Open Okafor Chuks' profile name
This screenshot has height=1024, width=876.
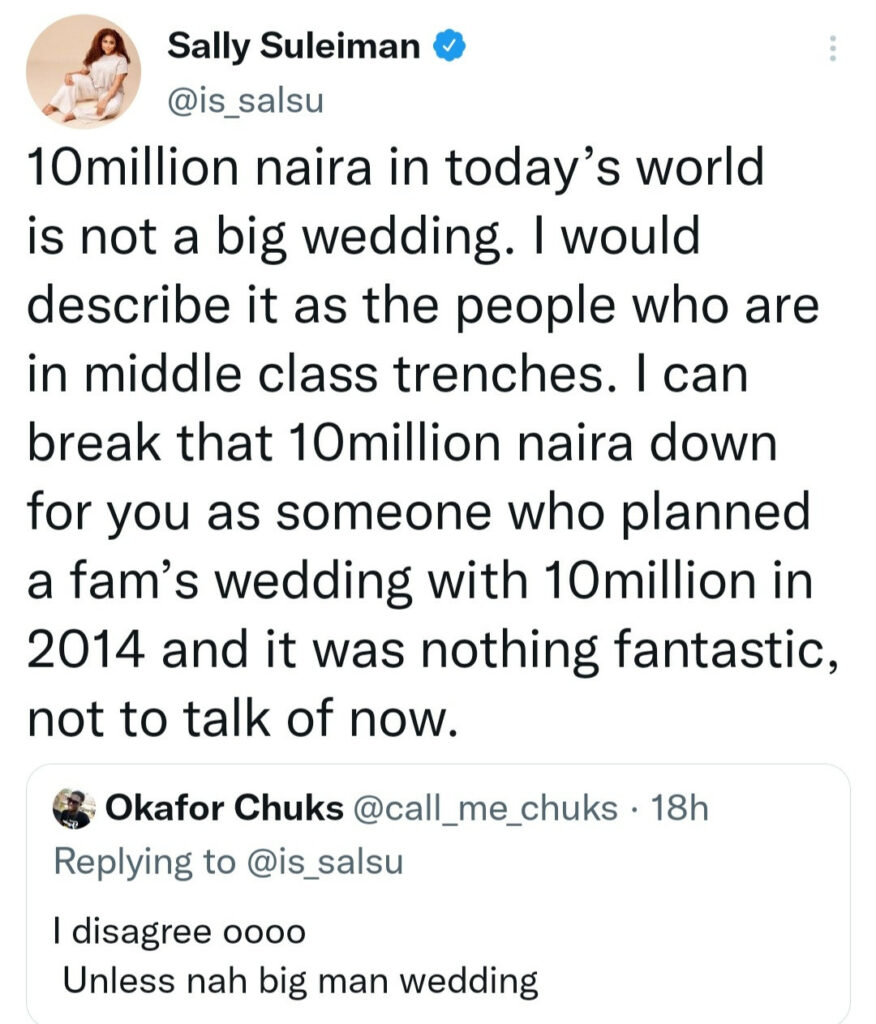224,808
